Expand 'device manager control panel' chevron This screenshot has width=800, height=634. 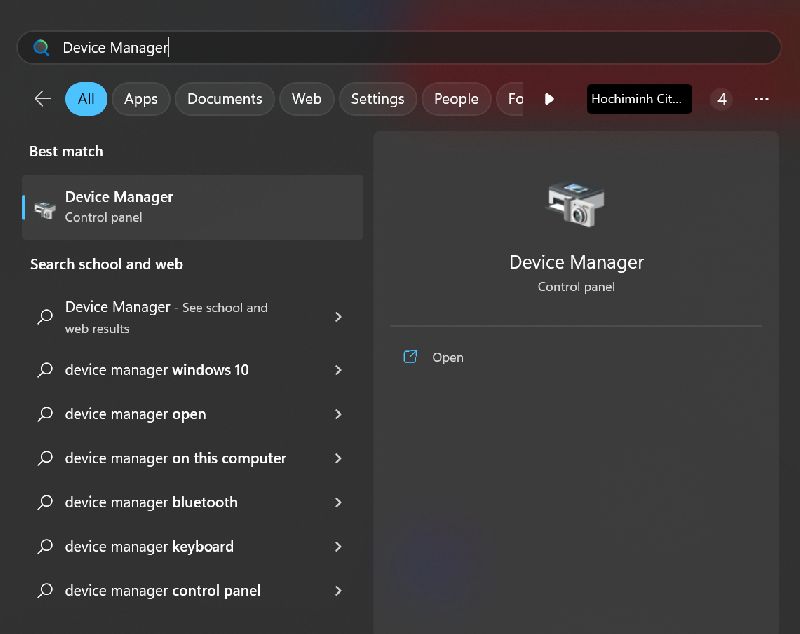tap(338, 591)
